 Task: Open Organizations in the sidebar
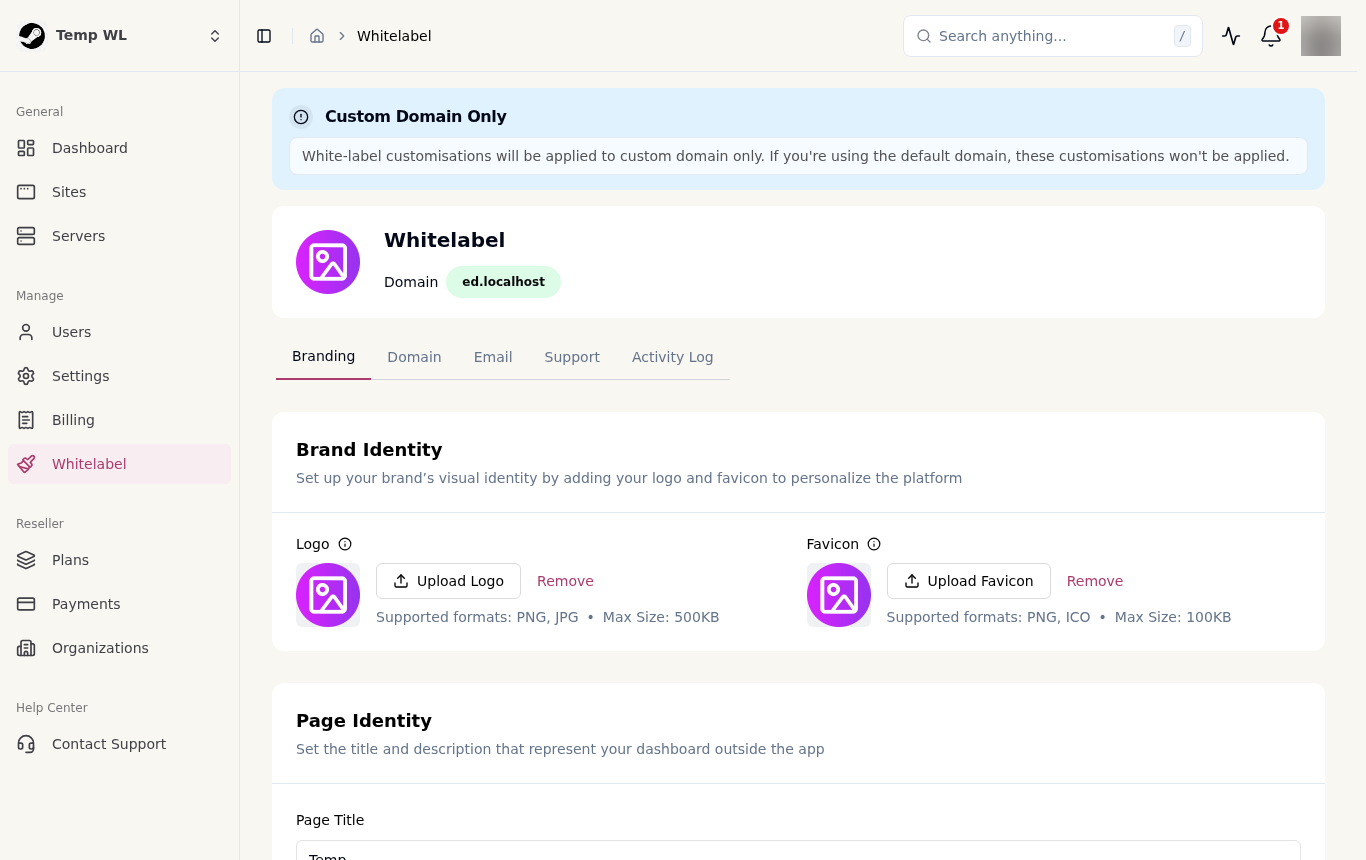coord(120,648)
